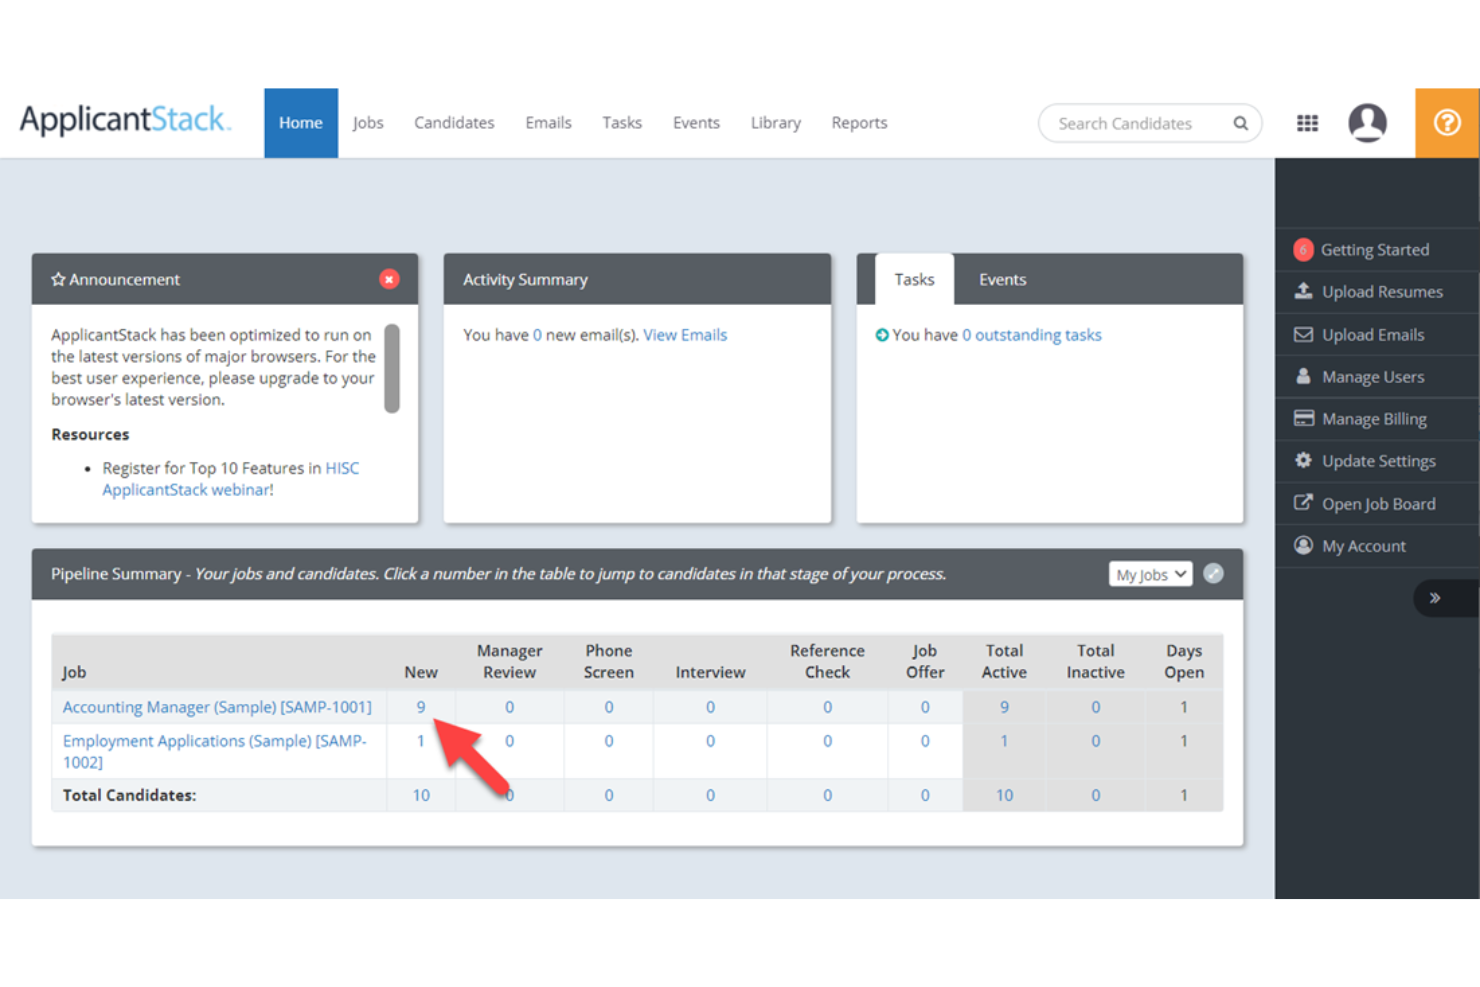Click Accounting Manager Manager Review 0

coord(509,707)
